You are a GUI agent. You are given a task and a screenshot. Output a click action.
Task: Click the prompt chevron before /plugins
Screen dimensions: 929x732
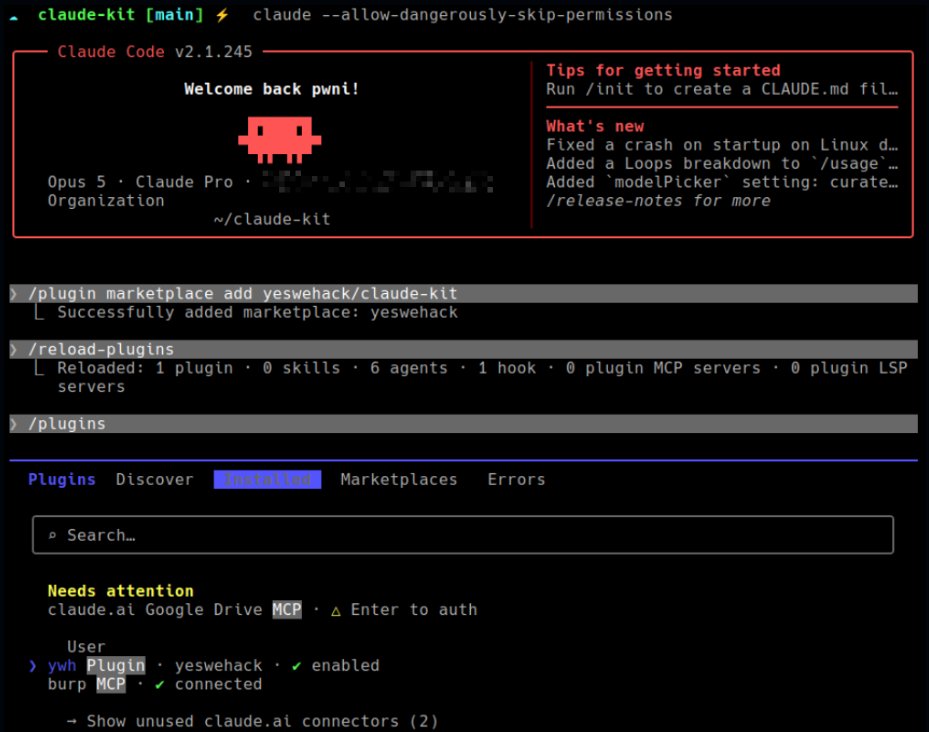tap(14, 424)
